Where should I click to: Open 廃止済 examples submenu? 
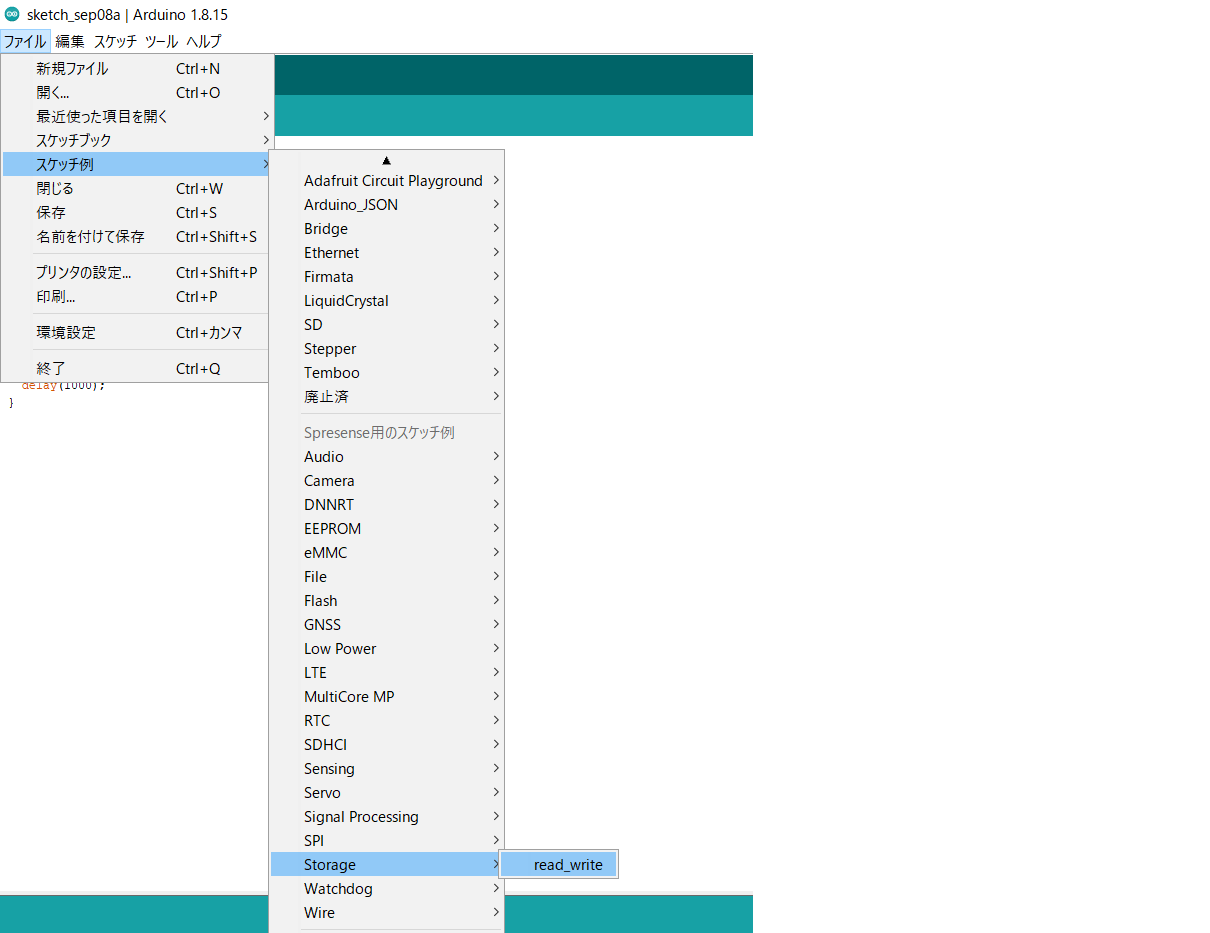(x=386, y=397)
